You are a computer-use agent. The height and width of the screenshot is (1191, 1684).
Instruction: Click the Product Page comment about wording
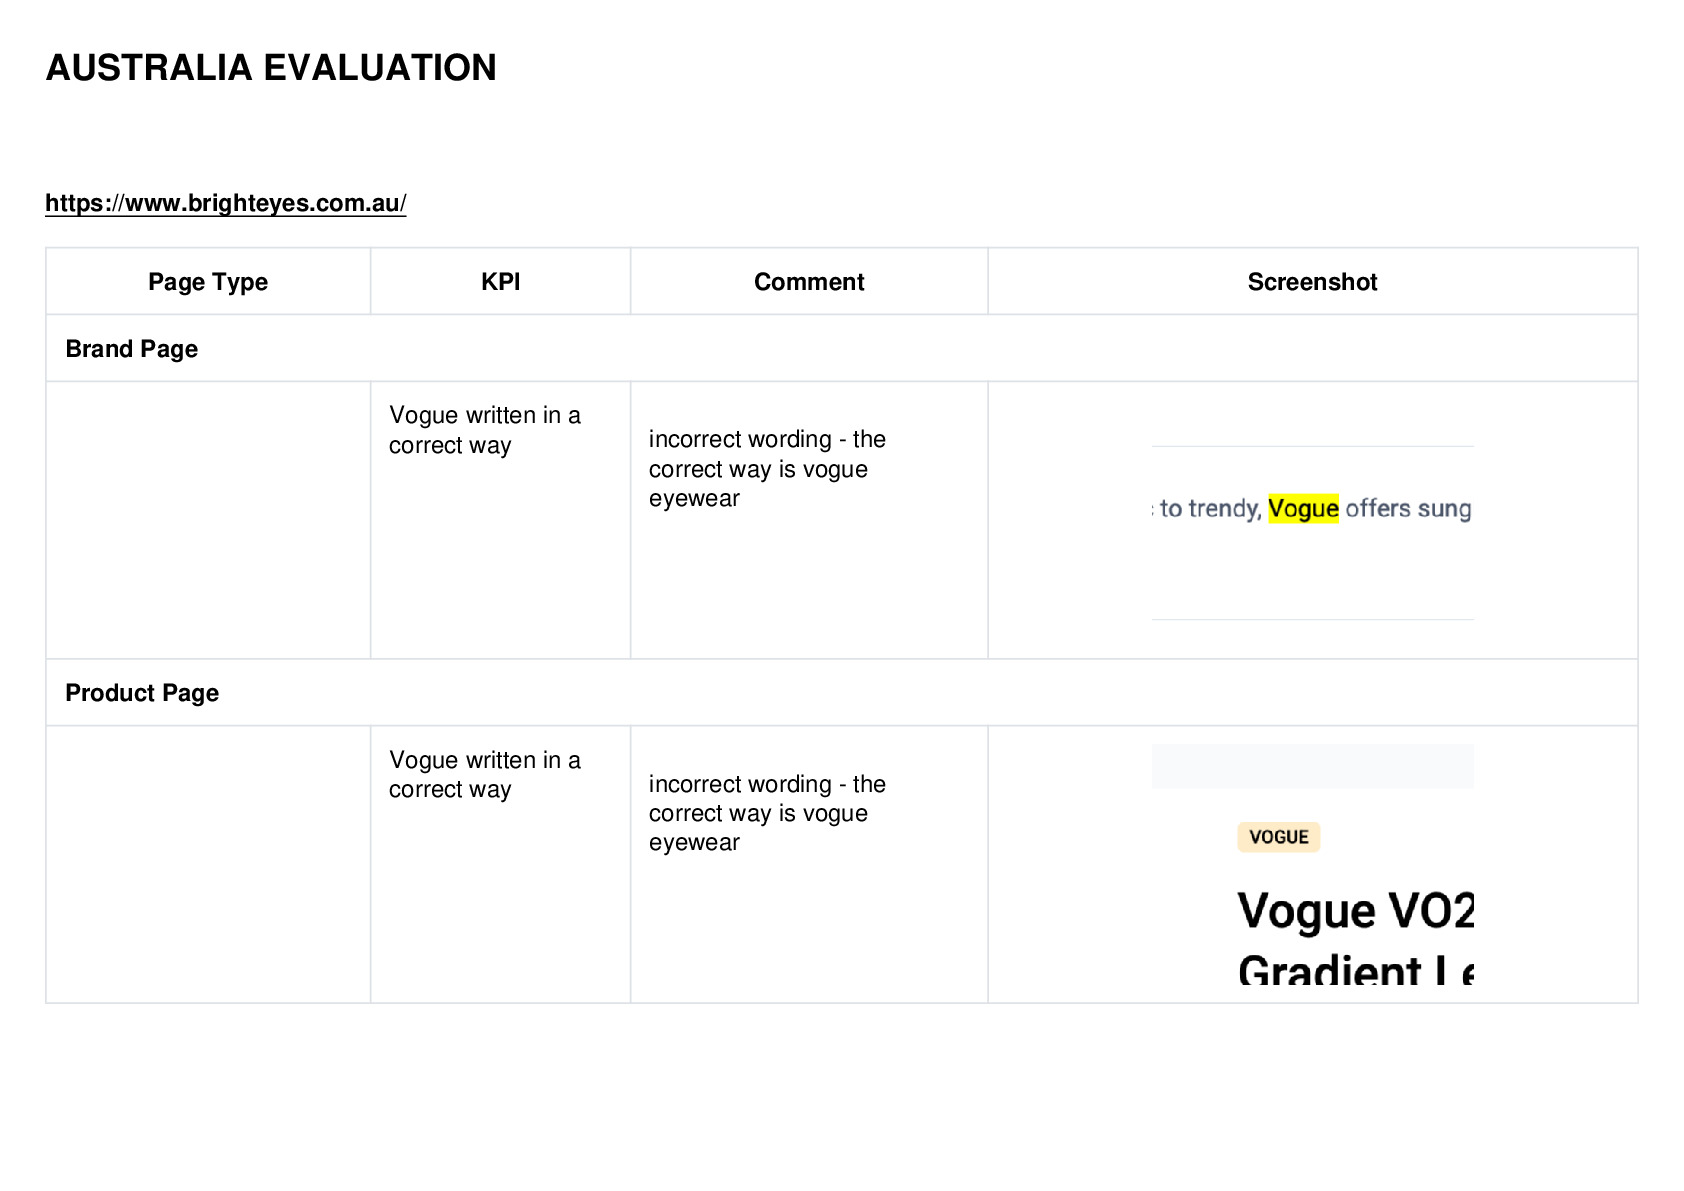767,813
